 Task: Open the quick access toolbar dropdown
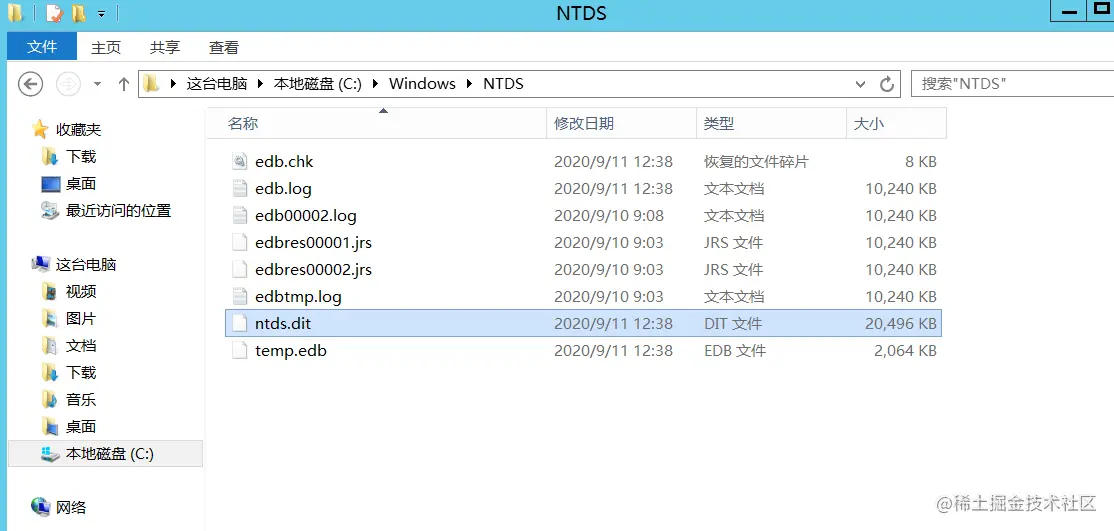coord(102,14)
